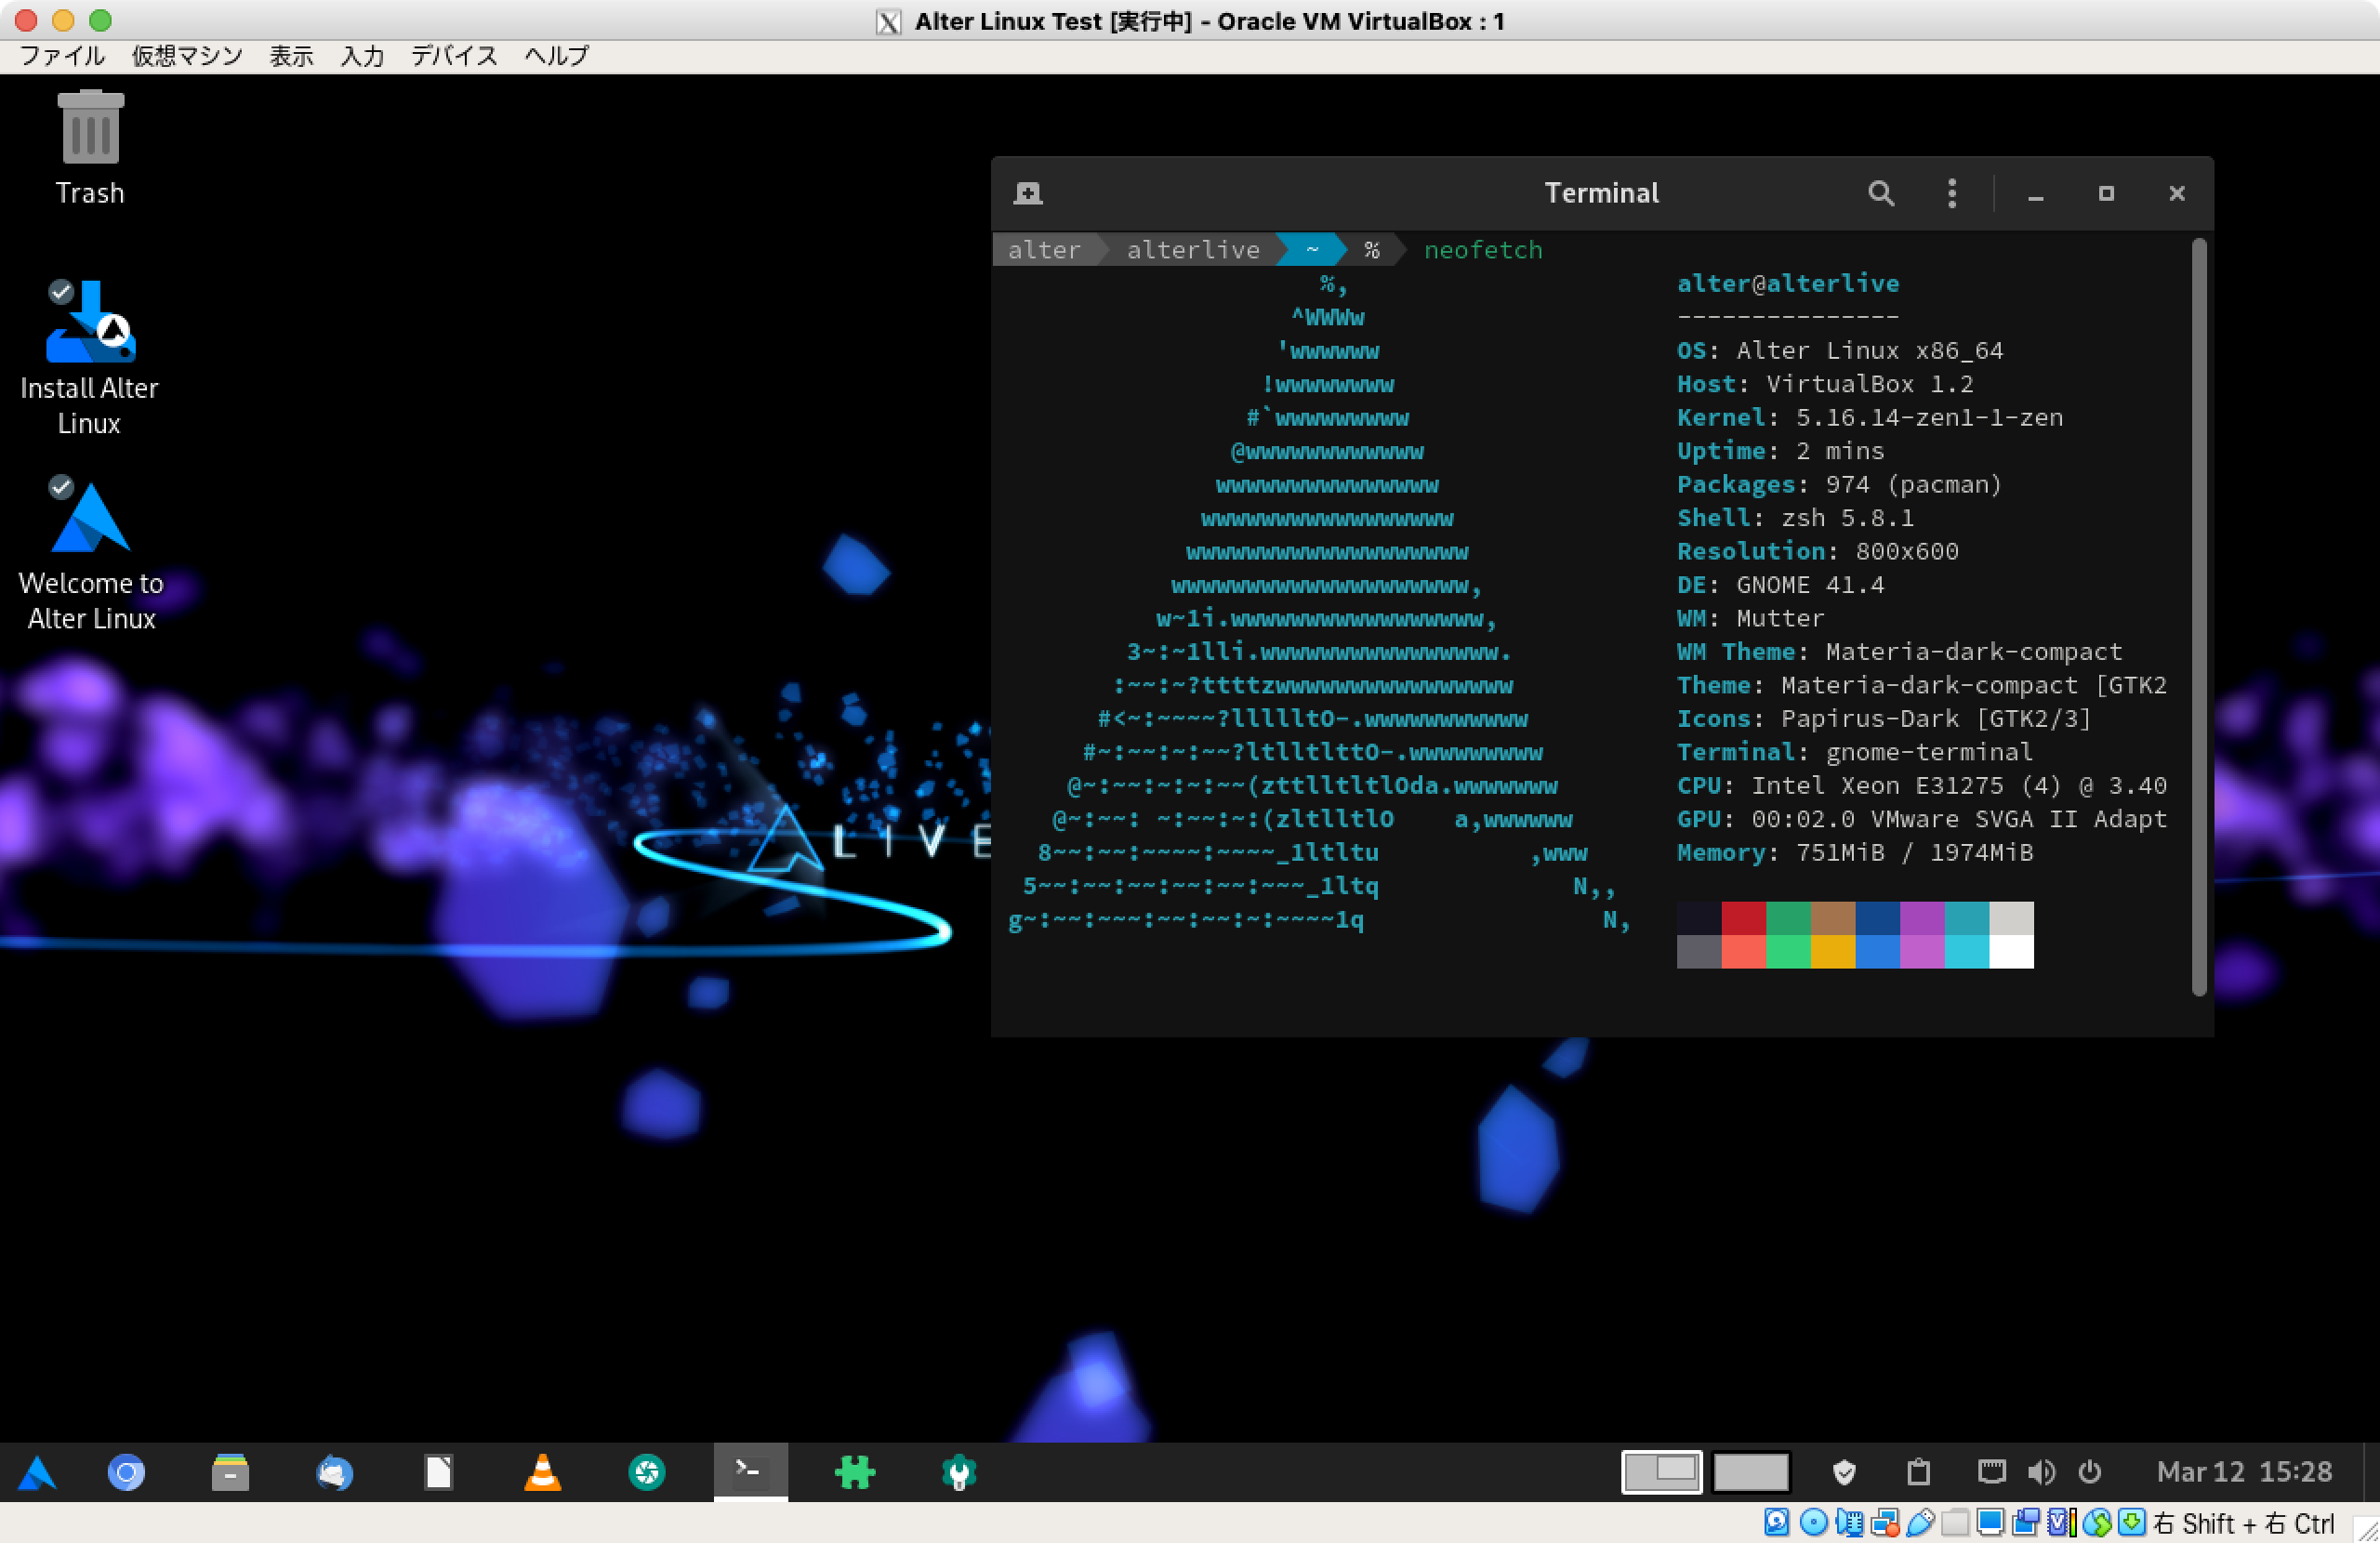
Task: Click the VirtualBox shared folders status icon
Action: (1955, 1522)
